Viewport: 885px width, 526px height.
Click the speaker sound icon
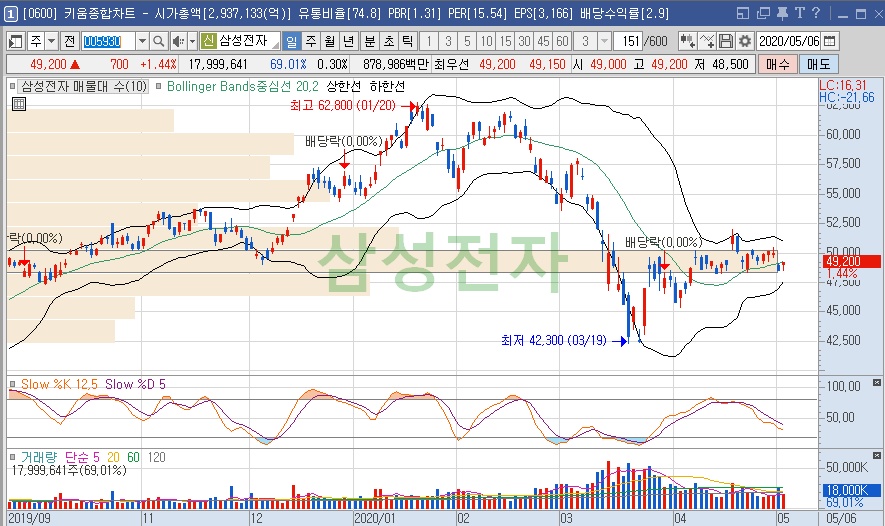pos(178,41)
